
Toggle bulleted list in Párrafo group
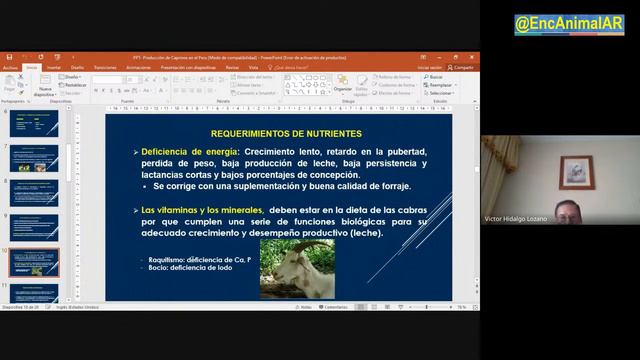177,80
